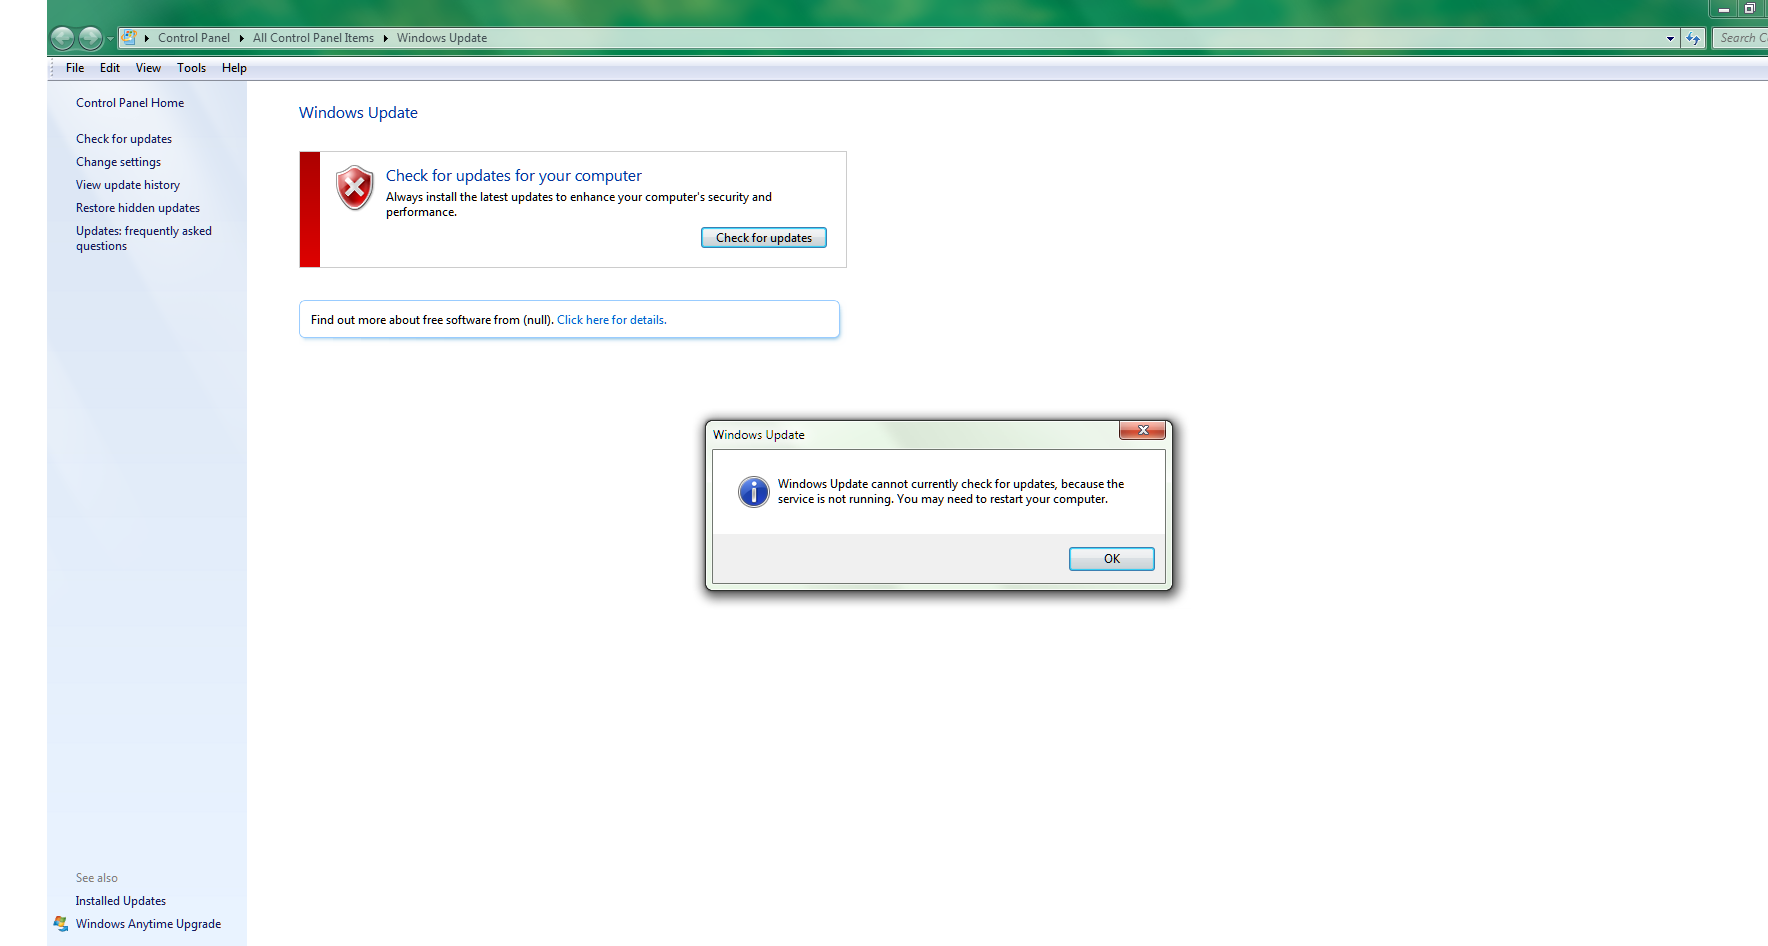Image resolution: width=1768 pixels, height=946 pixels.
Task: Click the 'service is not running' message text
Action: [x=951, y=491]
